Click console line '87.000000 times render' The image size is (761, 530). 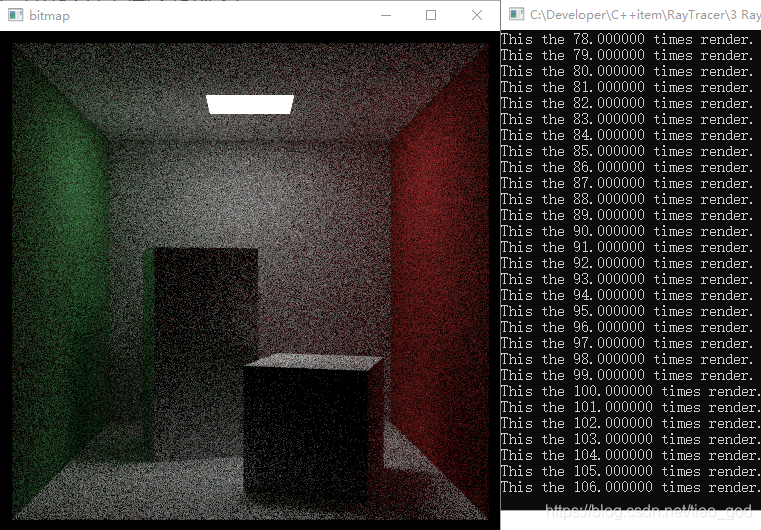tap(627, 183)
